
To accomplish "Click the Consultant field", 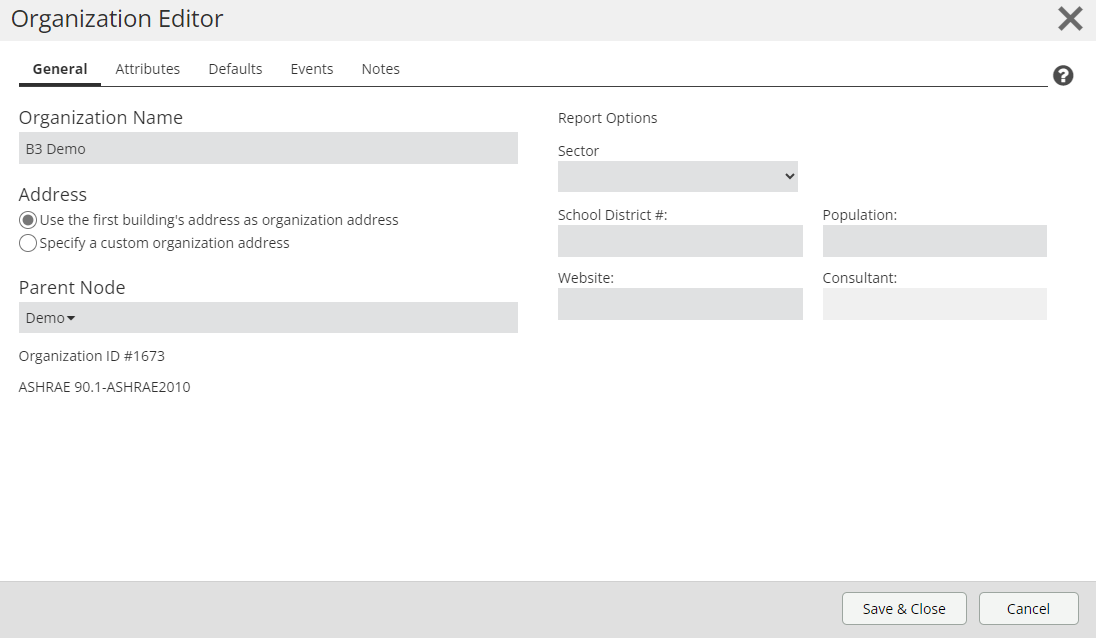I will pyautogui.click(x=934, y=304).
